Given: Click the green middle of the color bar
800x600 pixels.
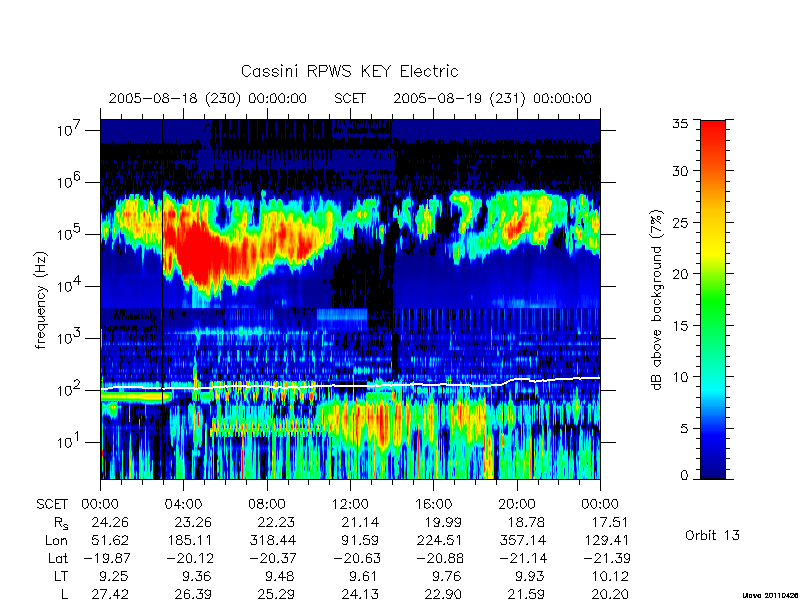Looking at the screenshot, I should point(713,300).
